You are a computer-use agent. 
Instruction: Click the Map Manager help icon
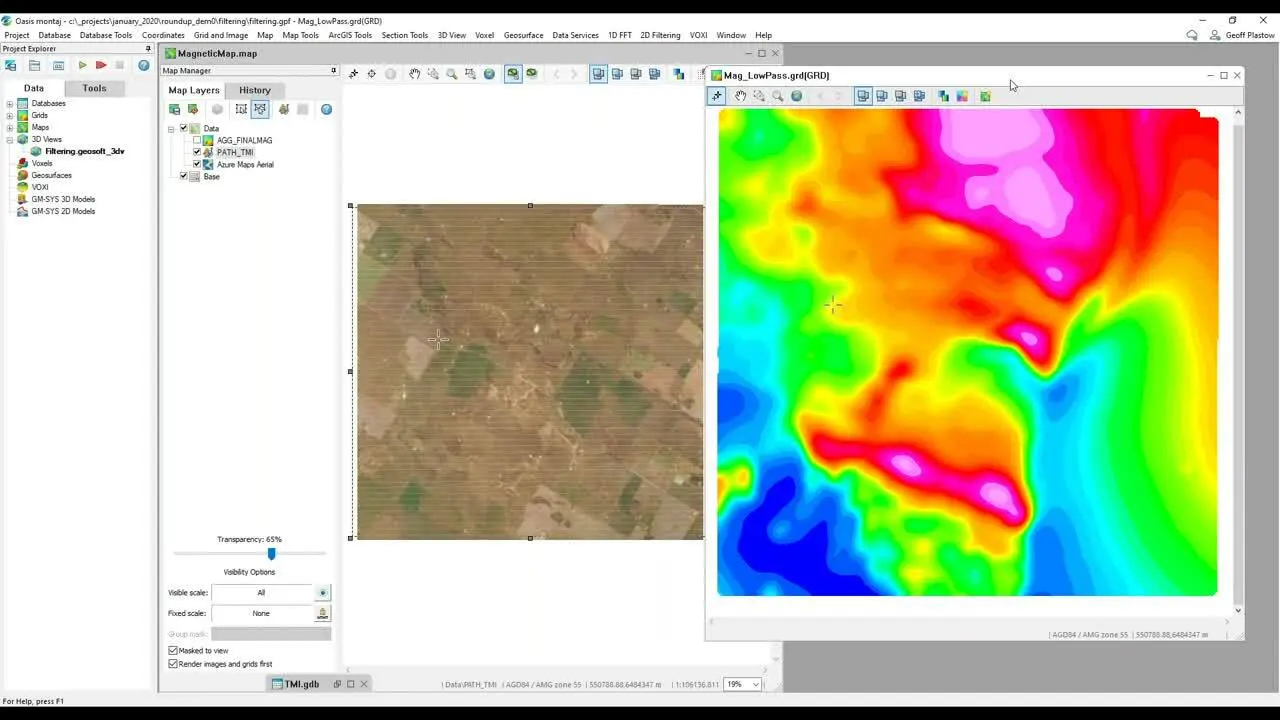pyautogui.click(x=326, y=109)
